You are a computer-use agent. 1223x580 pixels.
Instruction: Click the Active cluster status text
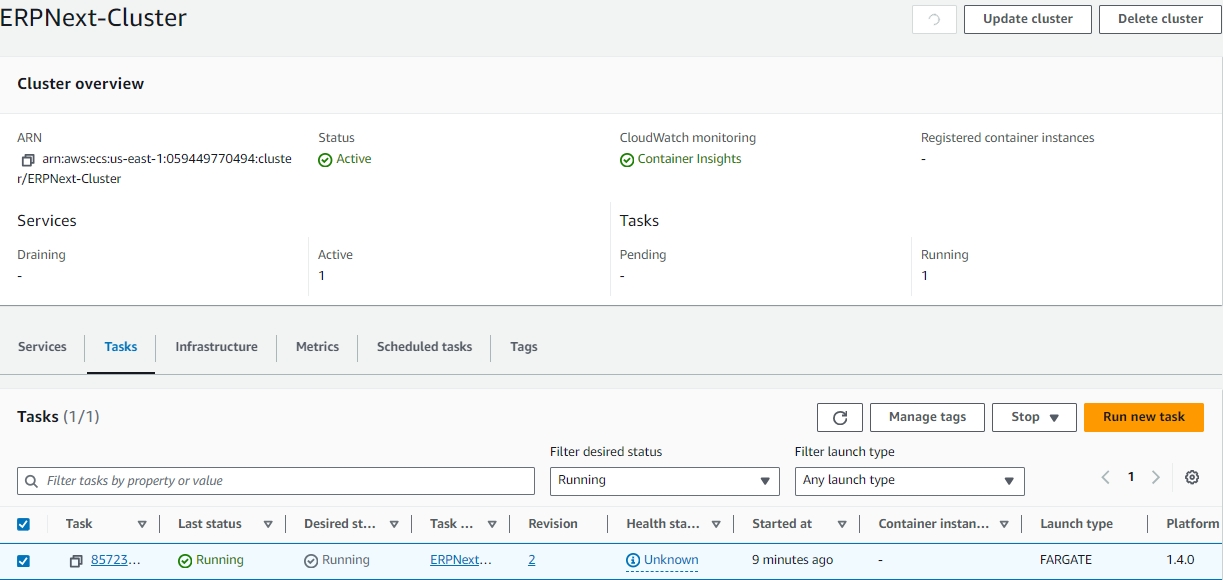pos(353,159)
